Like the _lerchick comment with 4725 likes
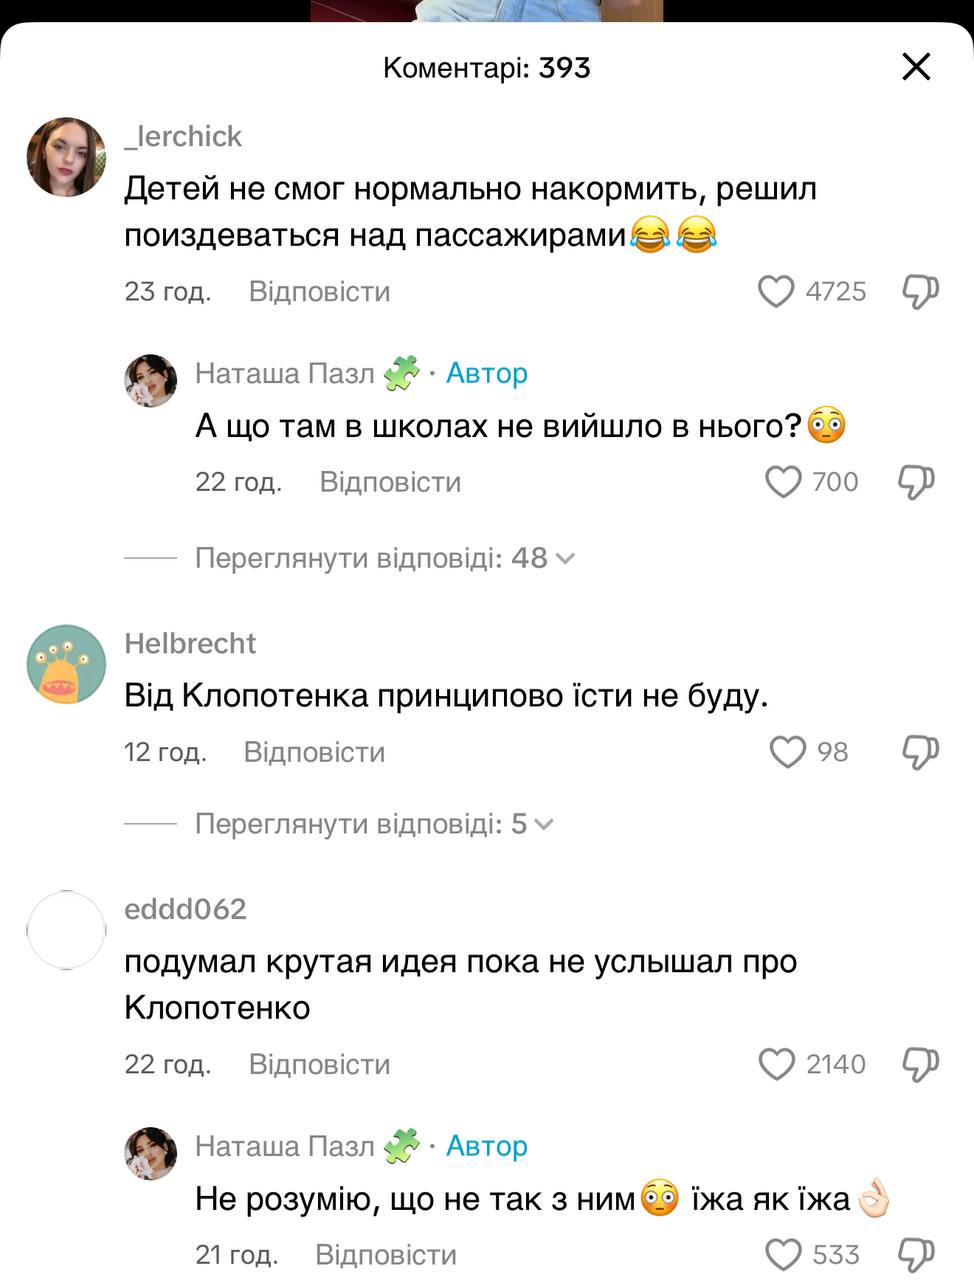The image size is (974, 1280). 776,292
